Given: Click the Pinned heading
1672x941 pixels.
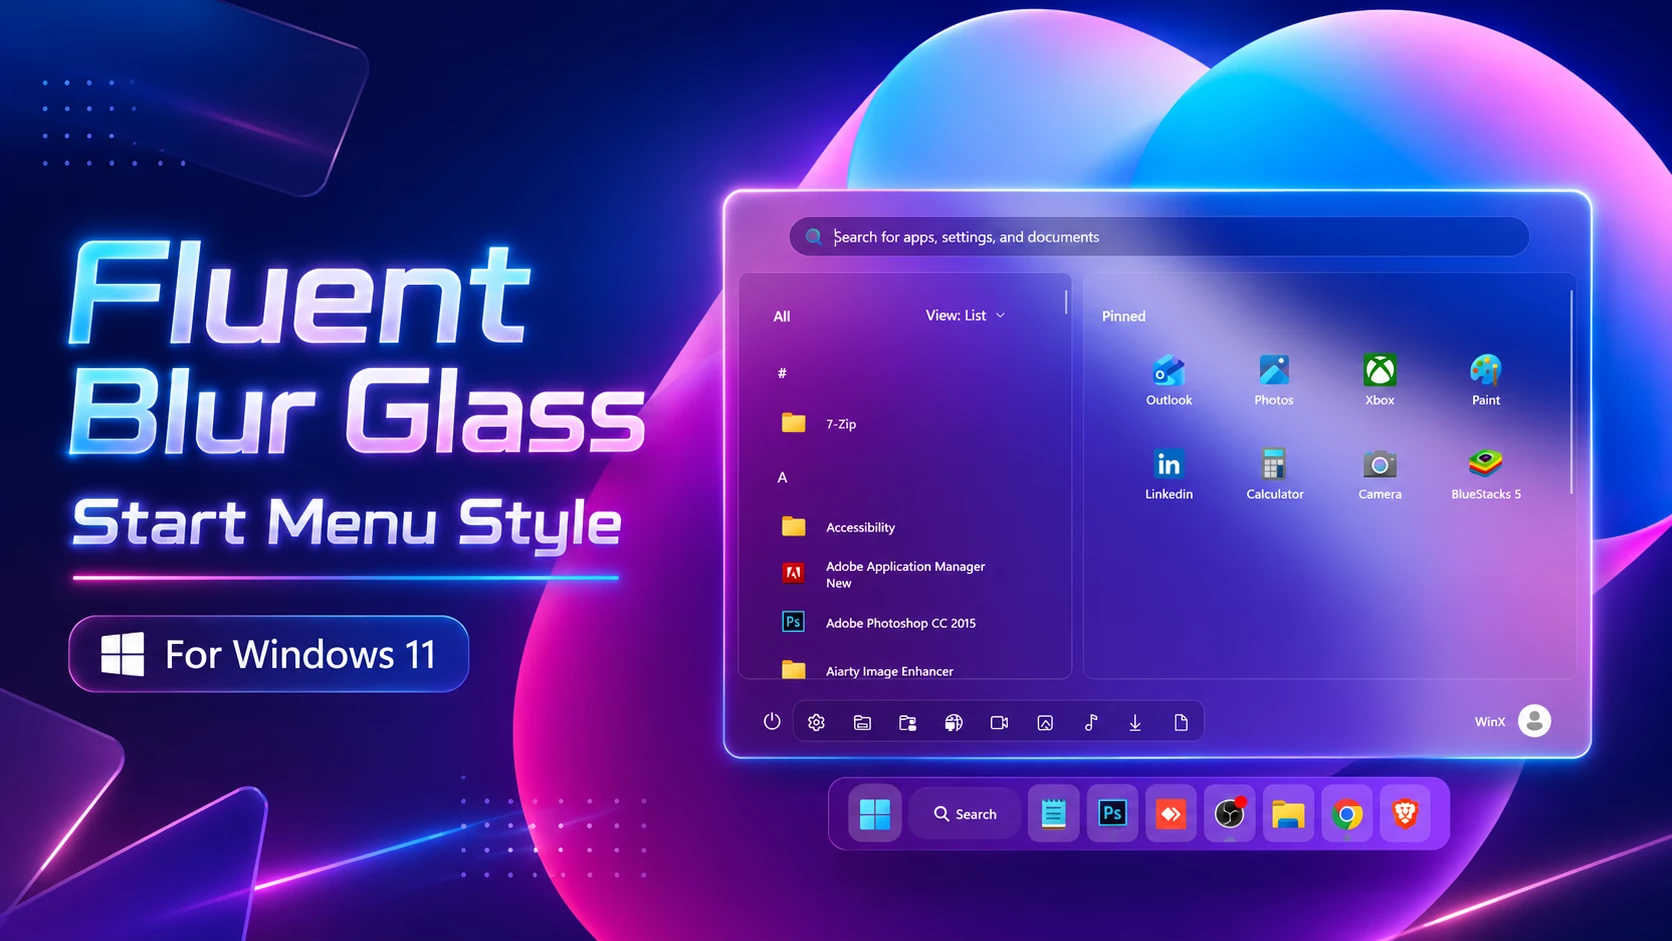Looking at the screenshot, I should (1124, 316).
